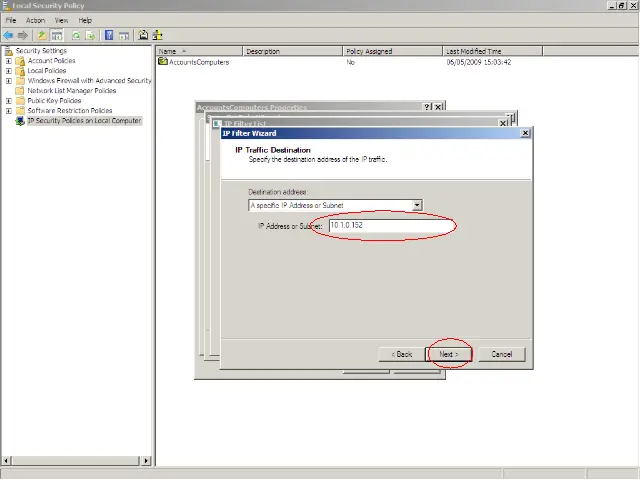Click the Back button in wizard
640x480 pixels.
tap(402, 354)
